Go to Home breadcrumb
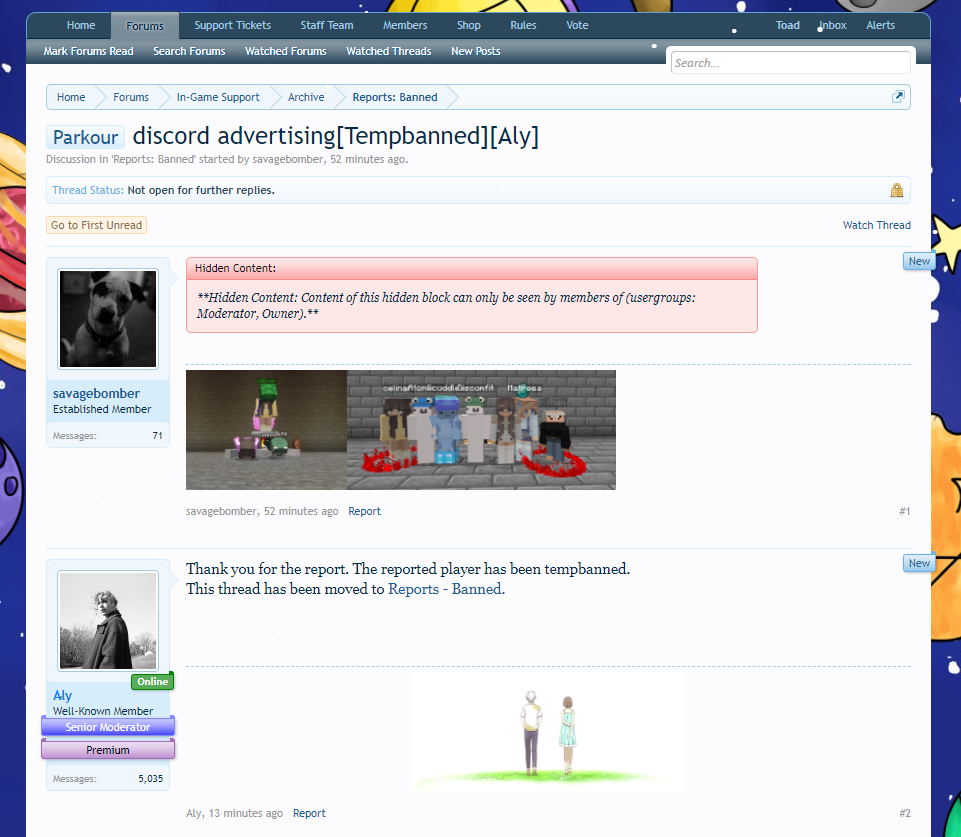This screenshot has width=961, height=837. pyautogui.click(x=71, y=97)
